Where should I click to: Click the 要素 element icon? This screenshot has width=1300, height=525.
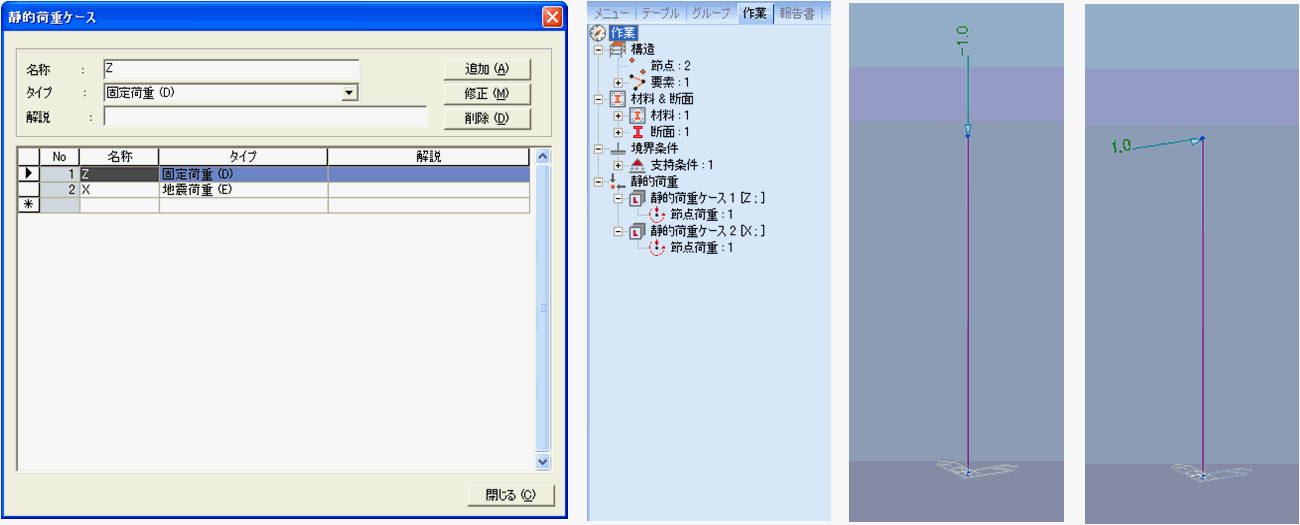636,81
